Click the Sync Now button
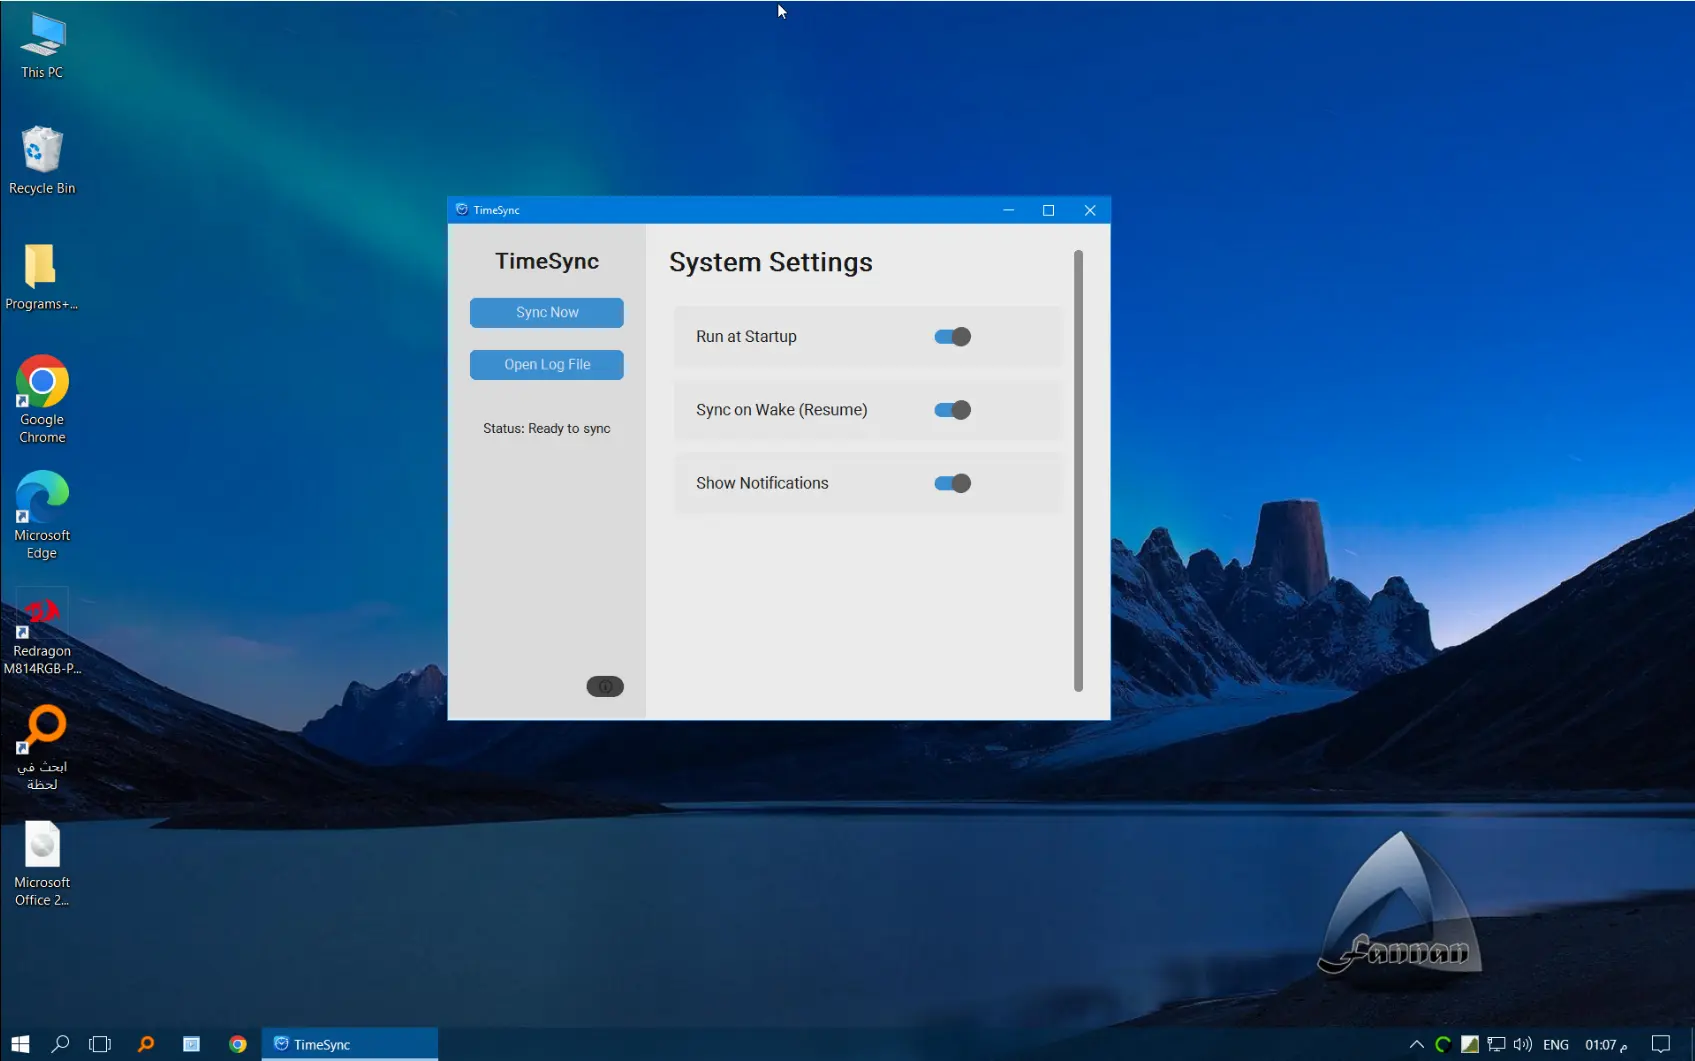 546,312
